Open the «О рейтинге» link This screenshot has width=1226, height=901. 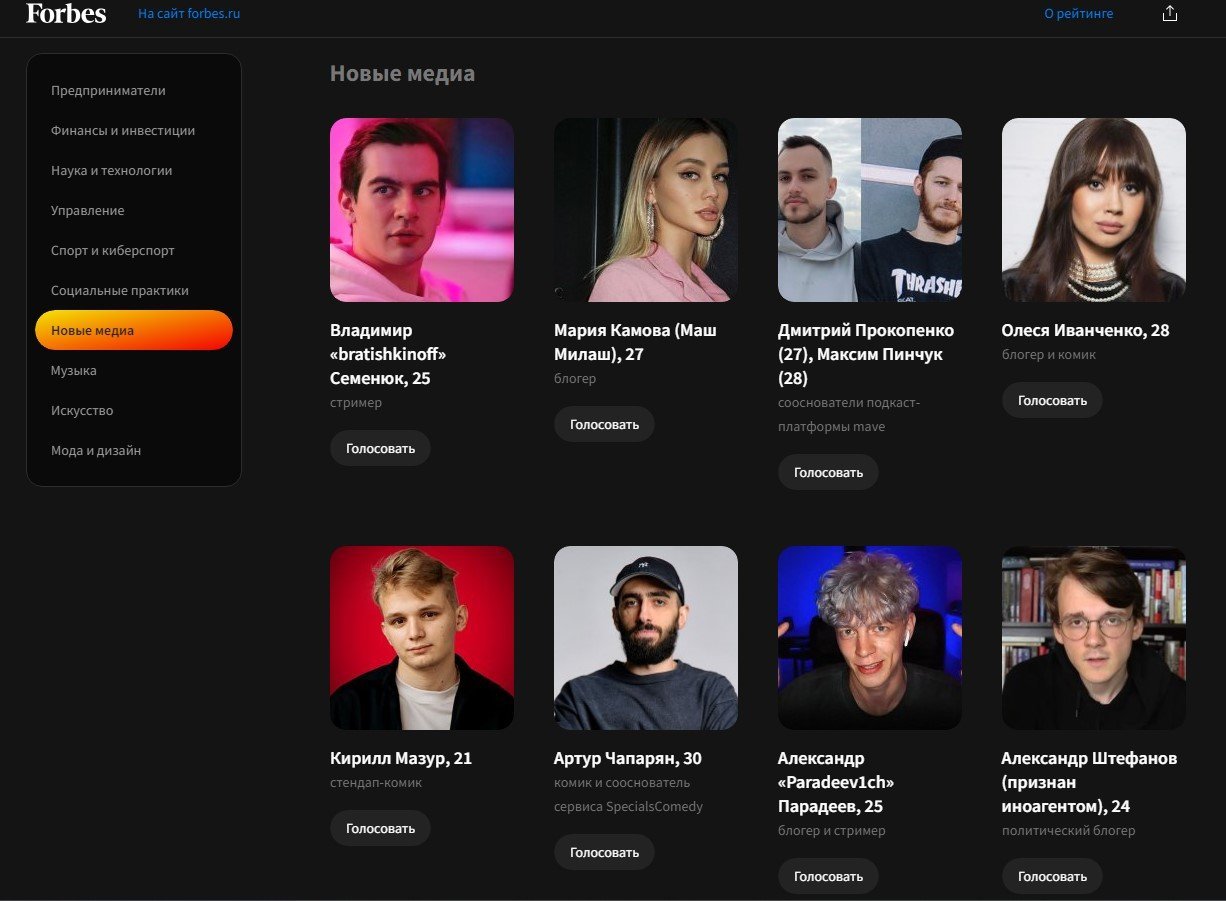[x=1079, y=14]
